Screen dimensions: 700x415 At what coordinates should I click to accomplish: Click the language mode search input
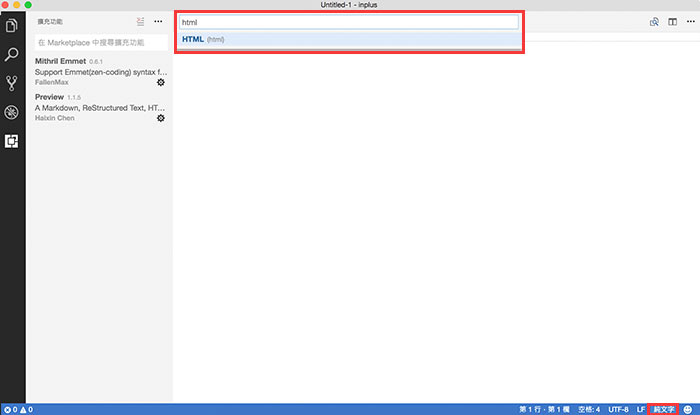point(349,22)
